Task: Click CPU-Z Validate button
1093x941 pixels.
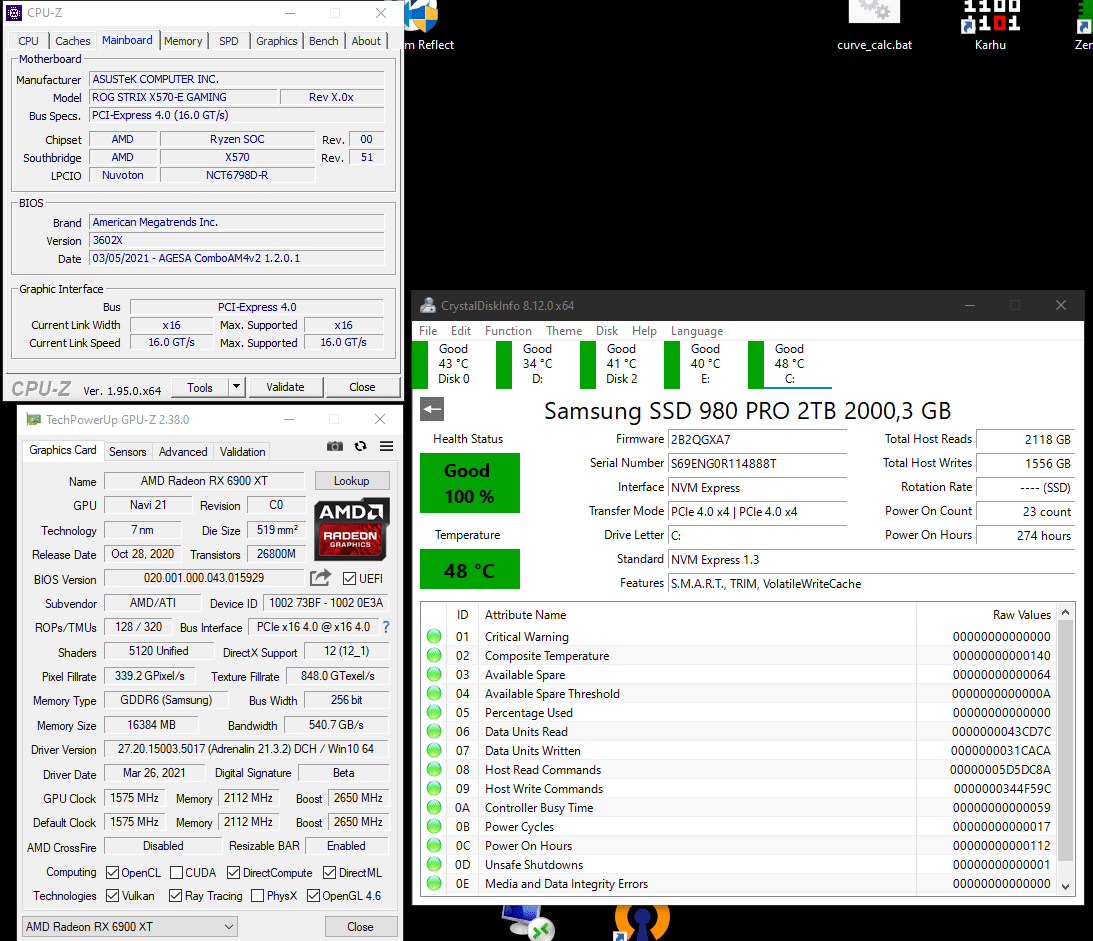Action: [x=285, y=387]
